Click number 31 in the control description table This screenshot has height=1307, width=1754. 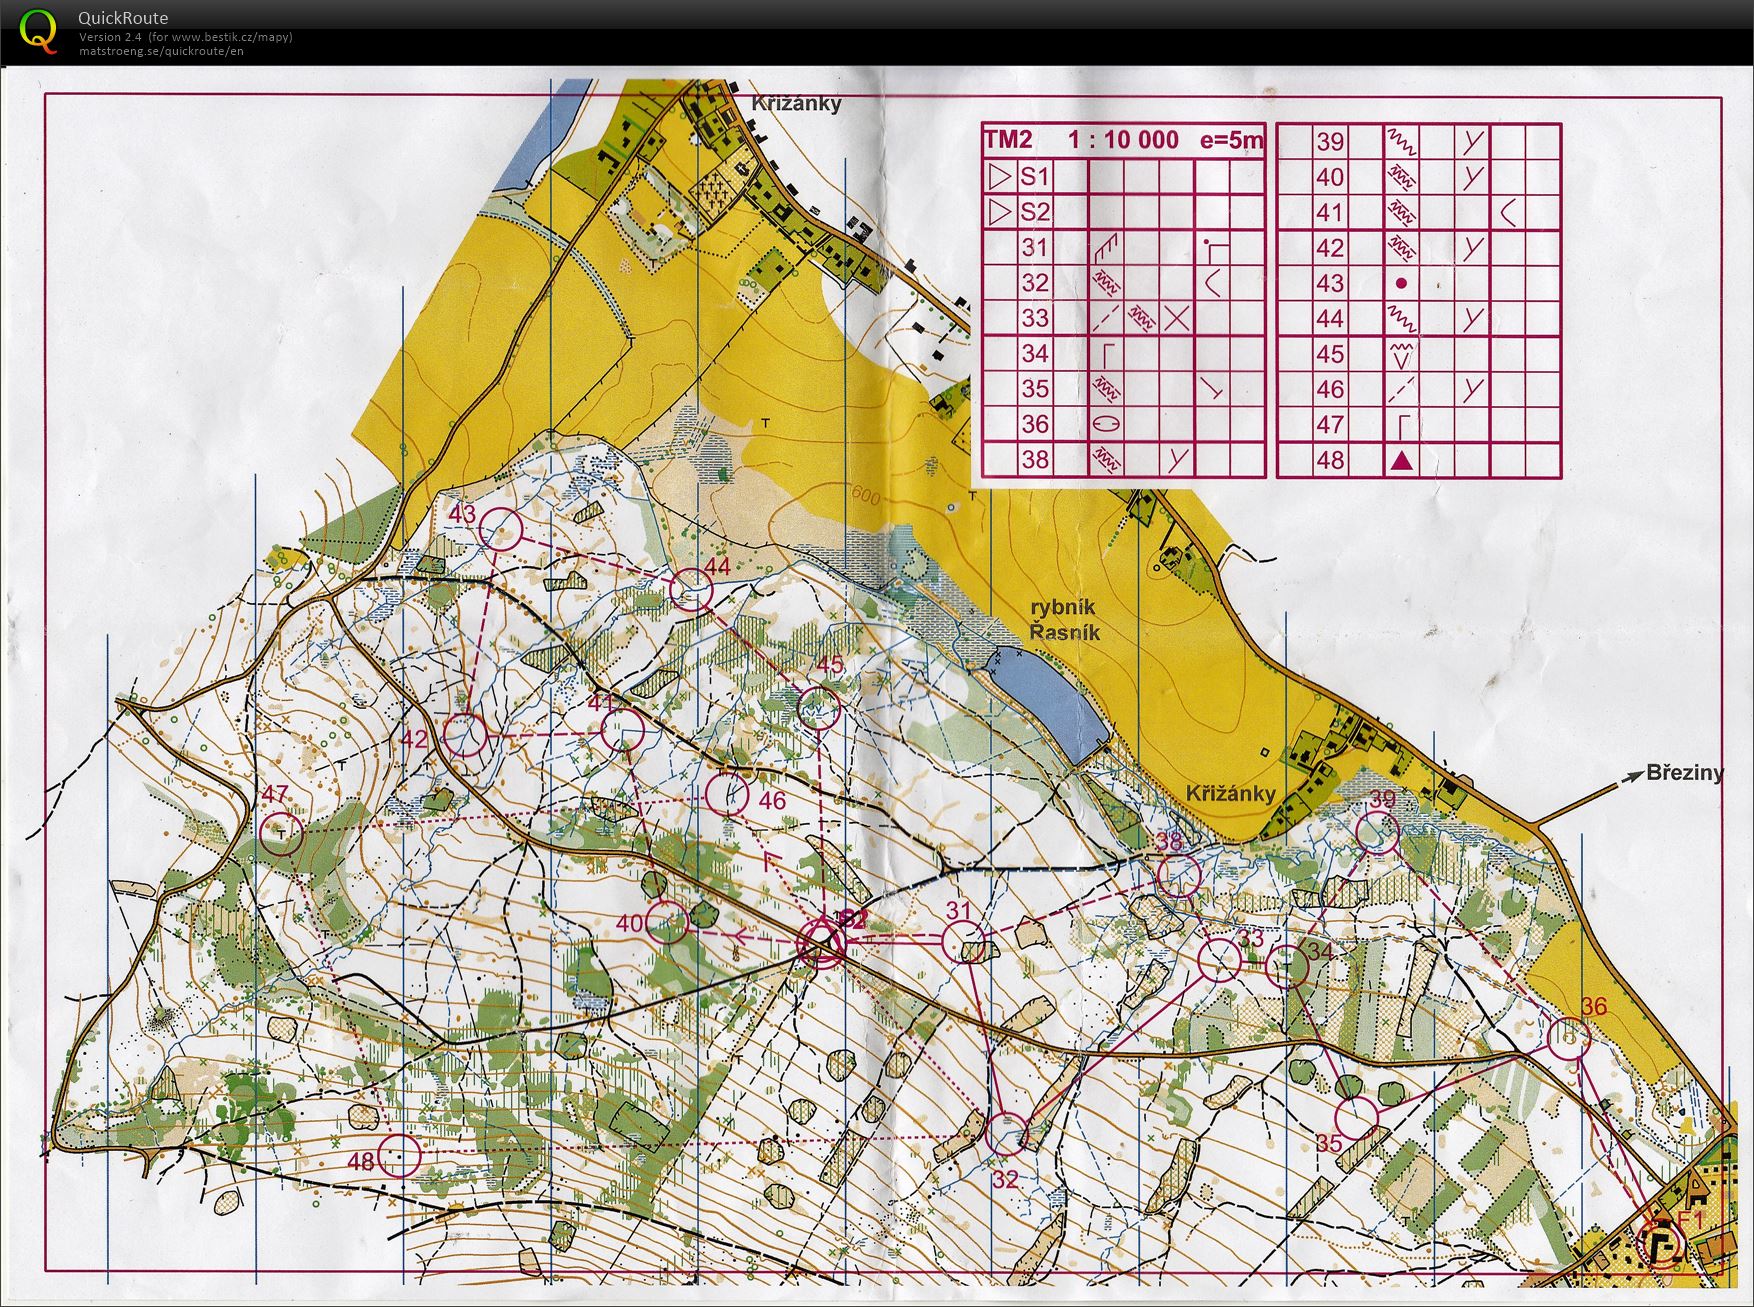point(1035,248)
